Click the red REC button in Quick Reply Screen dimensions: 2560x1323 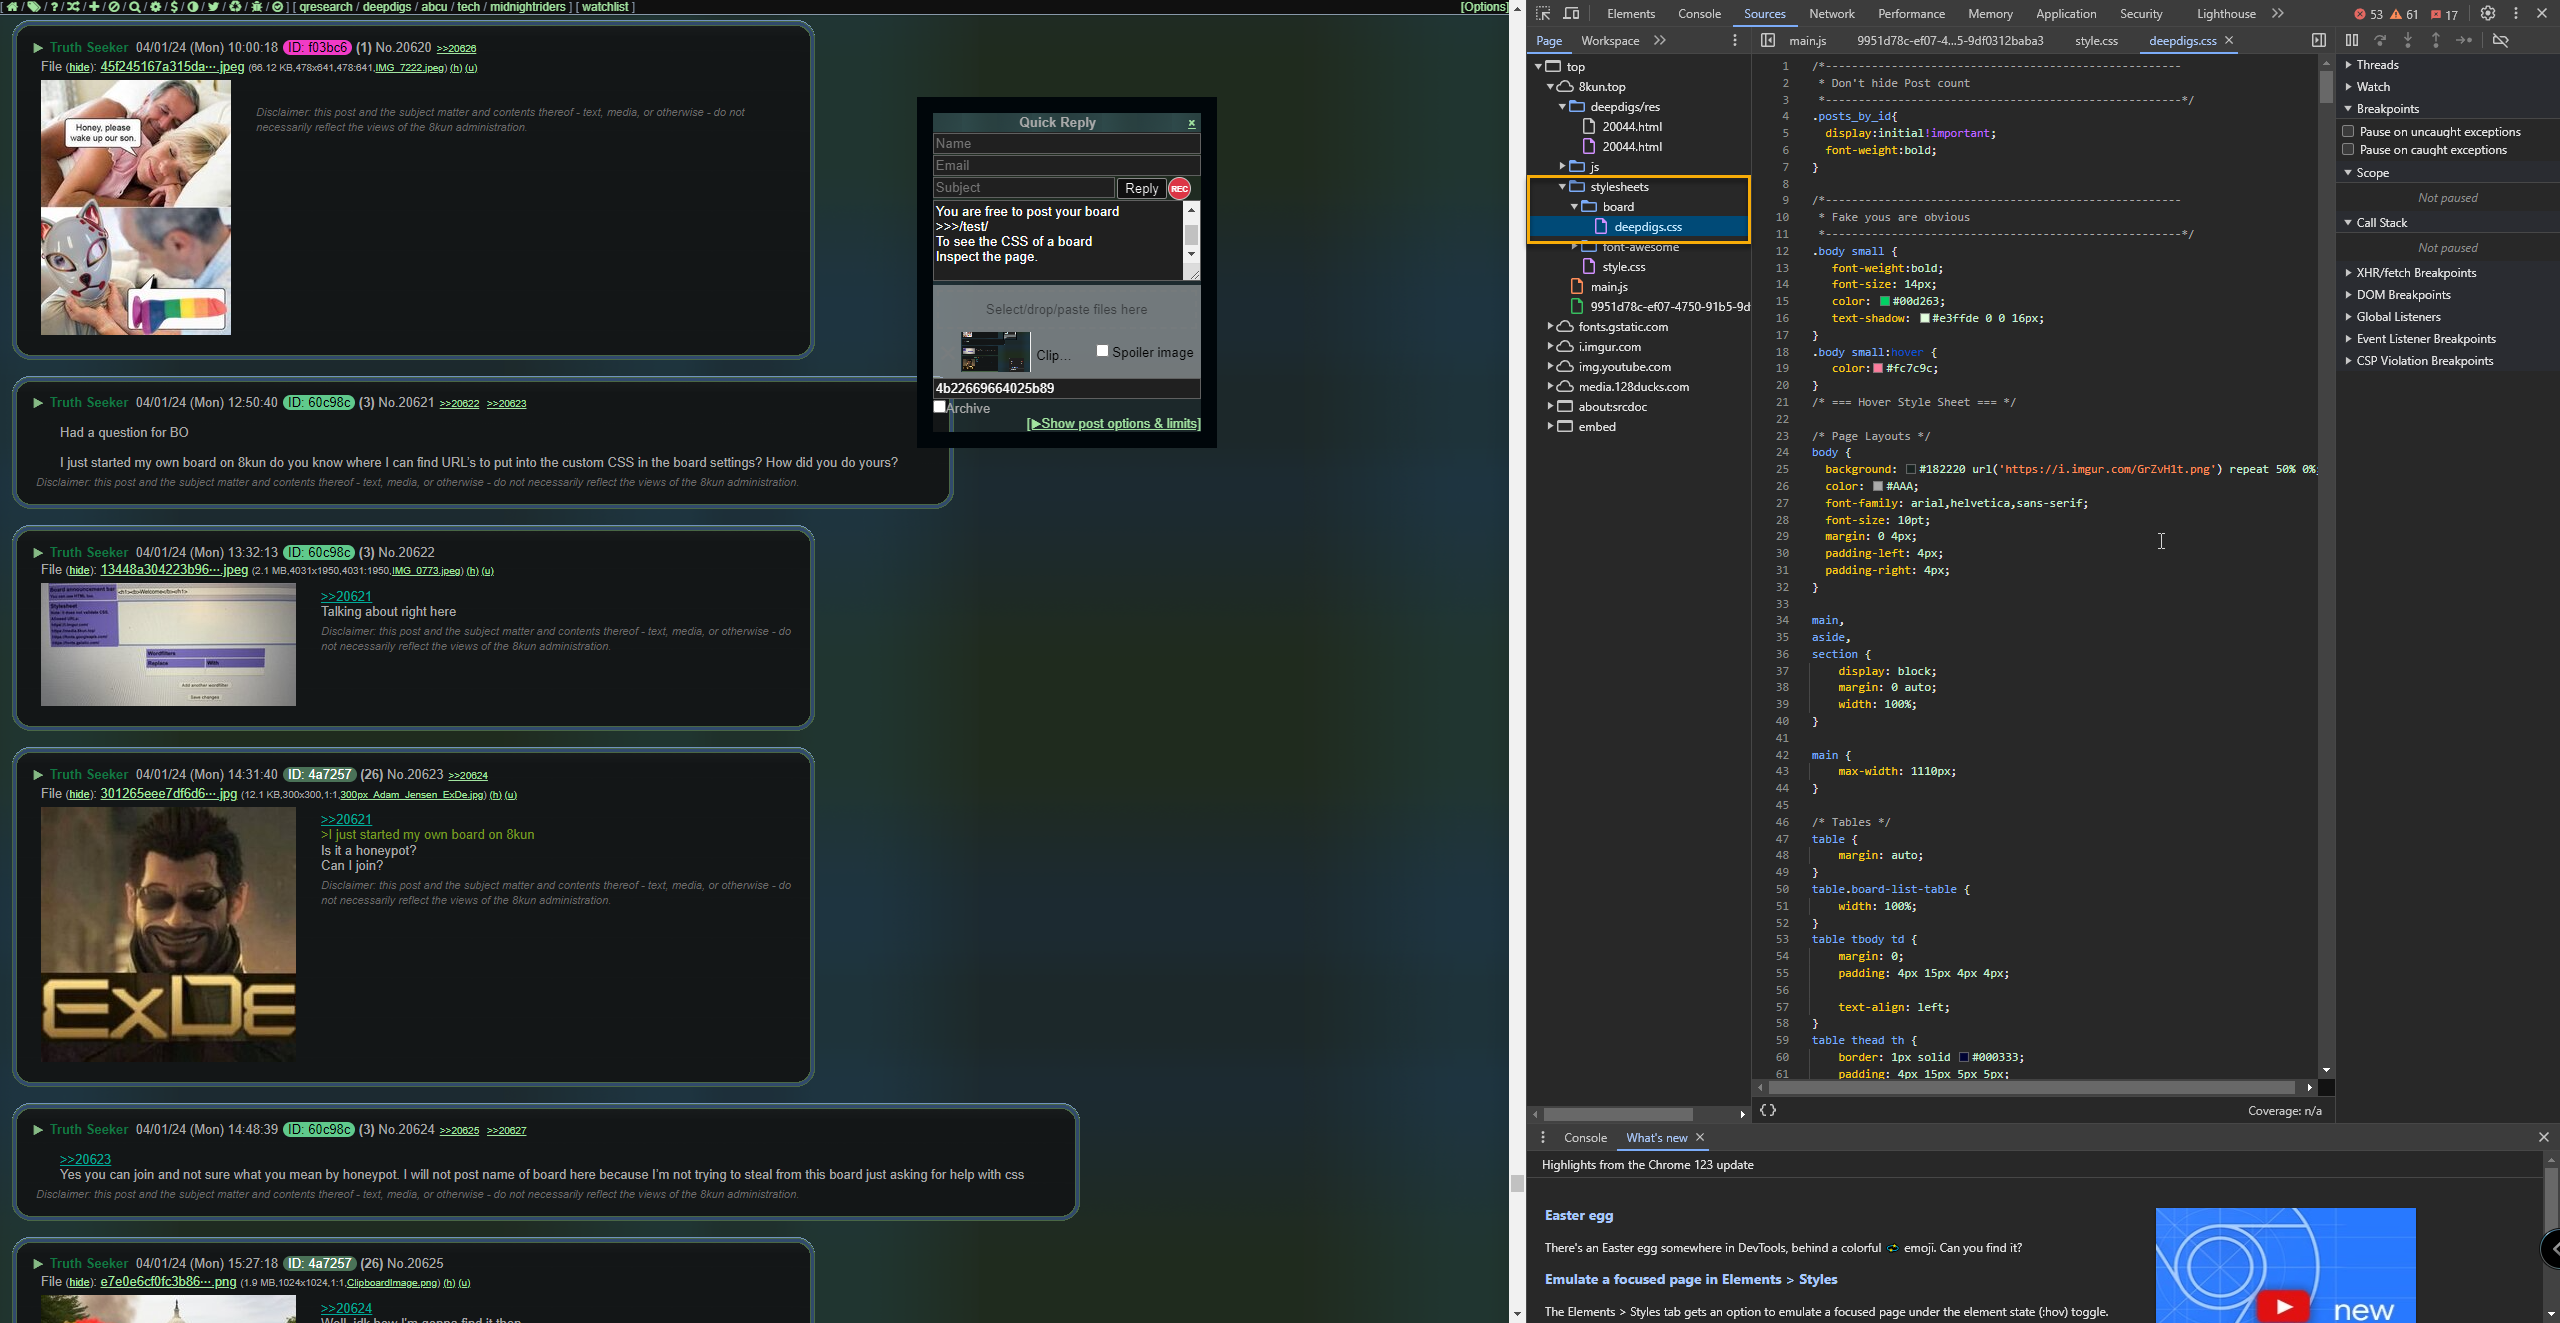pos(1180,188)
